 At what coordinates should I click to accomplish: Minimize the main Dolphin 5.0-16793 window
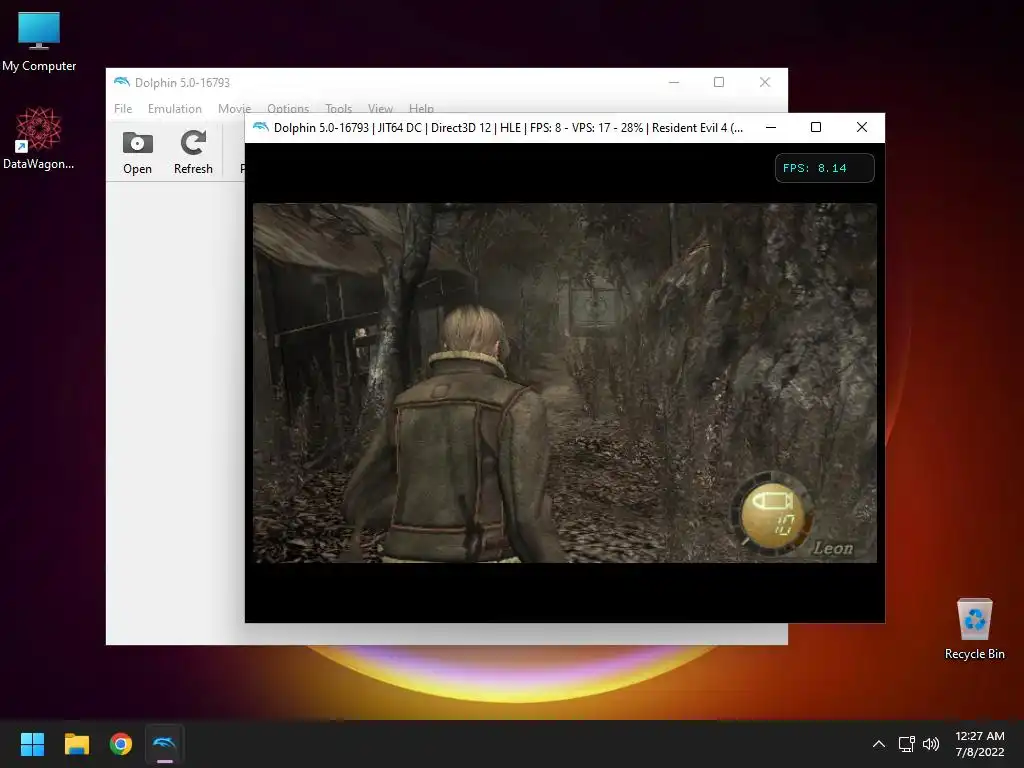tap(674, 82)
